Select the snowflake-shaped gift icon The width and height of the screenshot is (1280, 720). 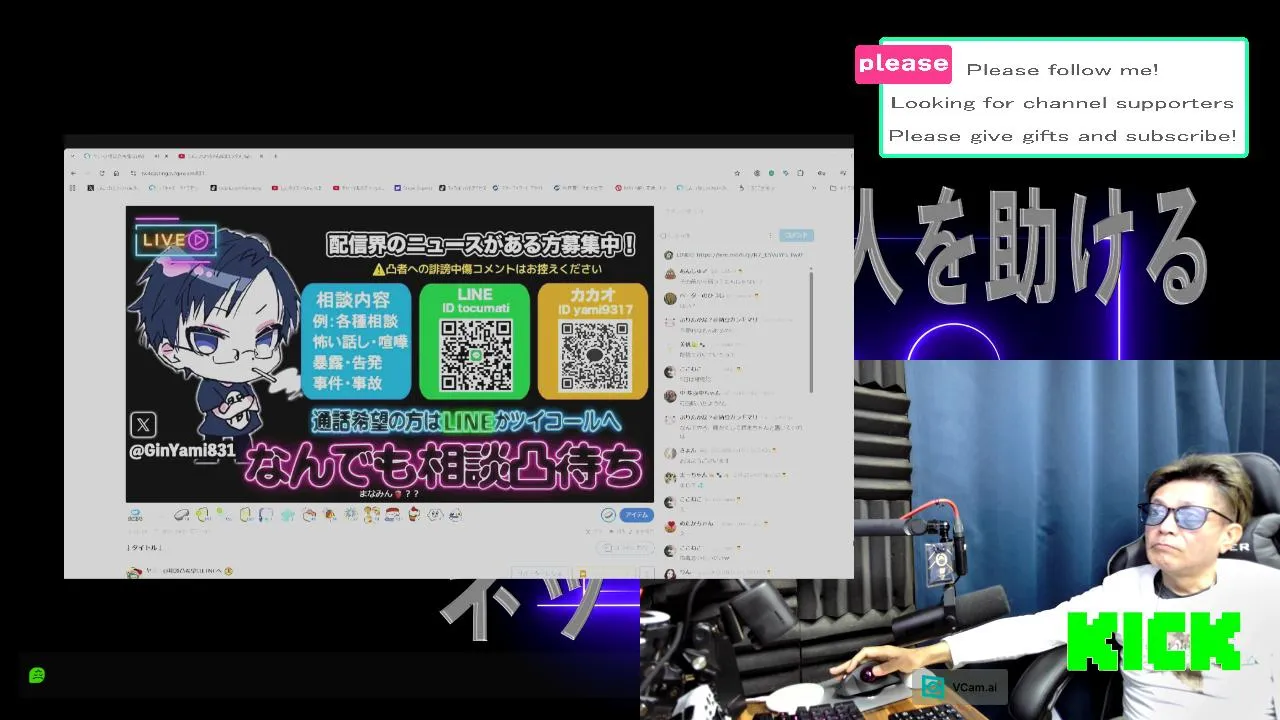(x=350, y=514)
